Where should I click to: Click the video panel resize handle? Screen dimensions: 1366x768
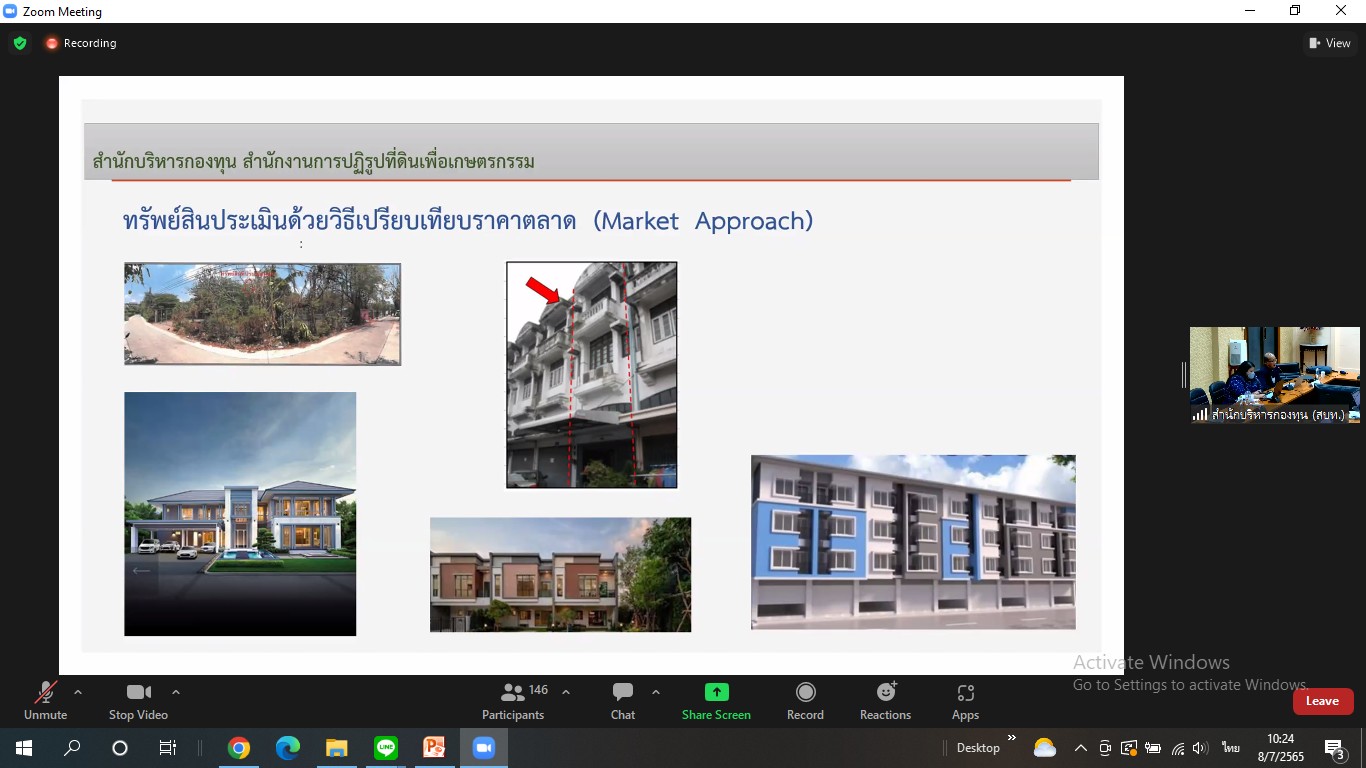click(1184, 375)
